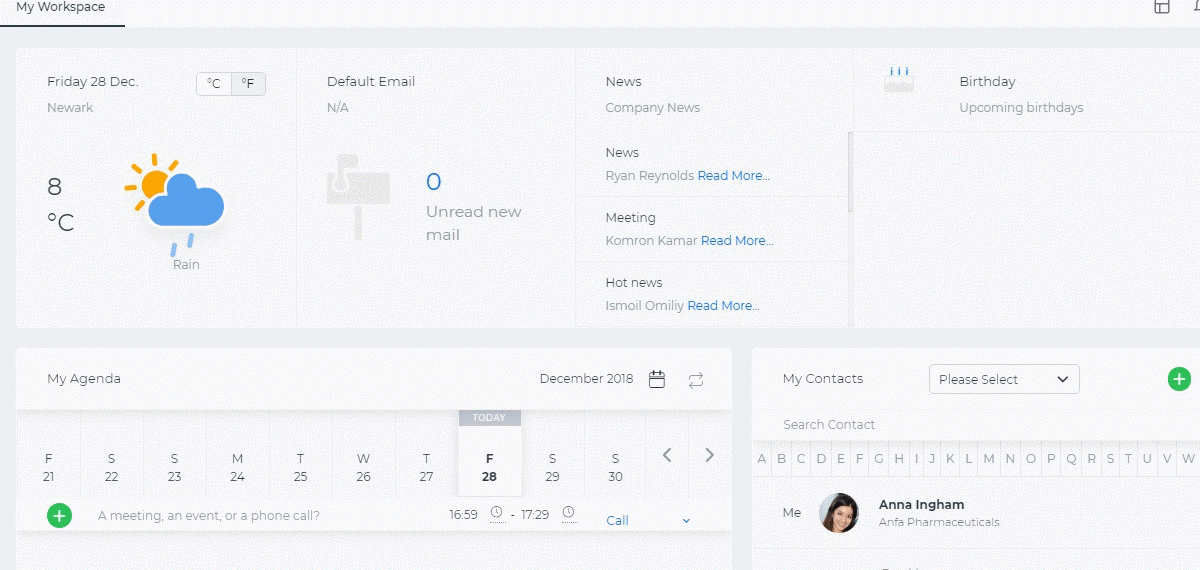Click the Upcoming birthdays label
This screenshot has height=570, width=1200.
coord(1021,108)
